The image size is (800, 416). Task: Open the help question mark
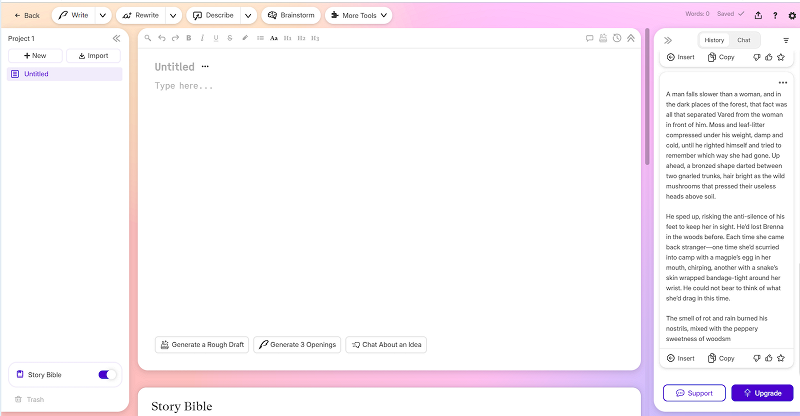[775, 15]
